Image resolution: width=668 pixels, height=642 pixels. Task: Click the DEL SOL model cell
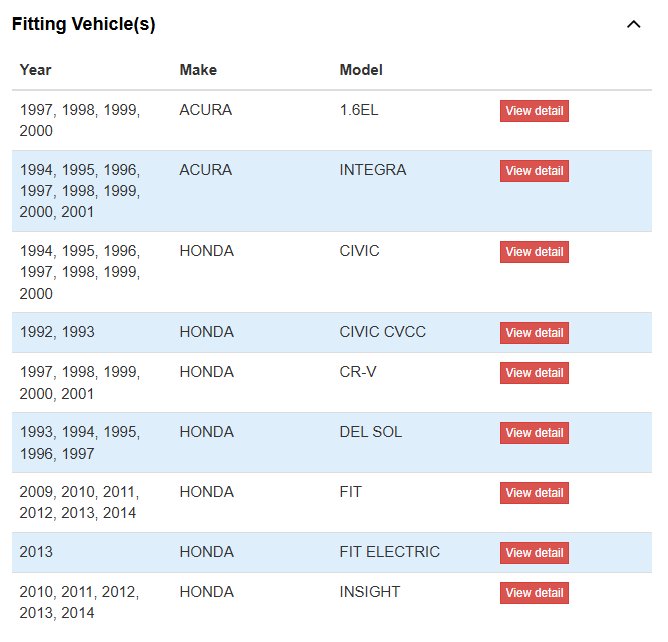click(371, 431)
